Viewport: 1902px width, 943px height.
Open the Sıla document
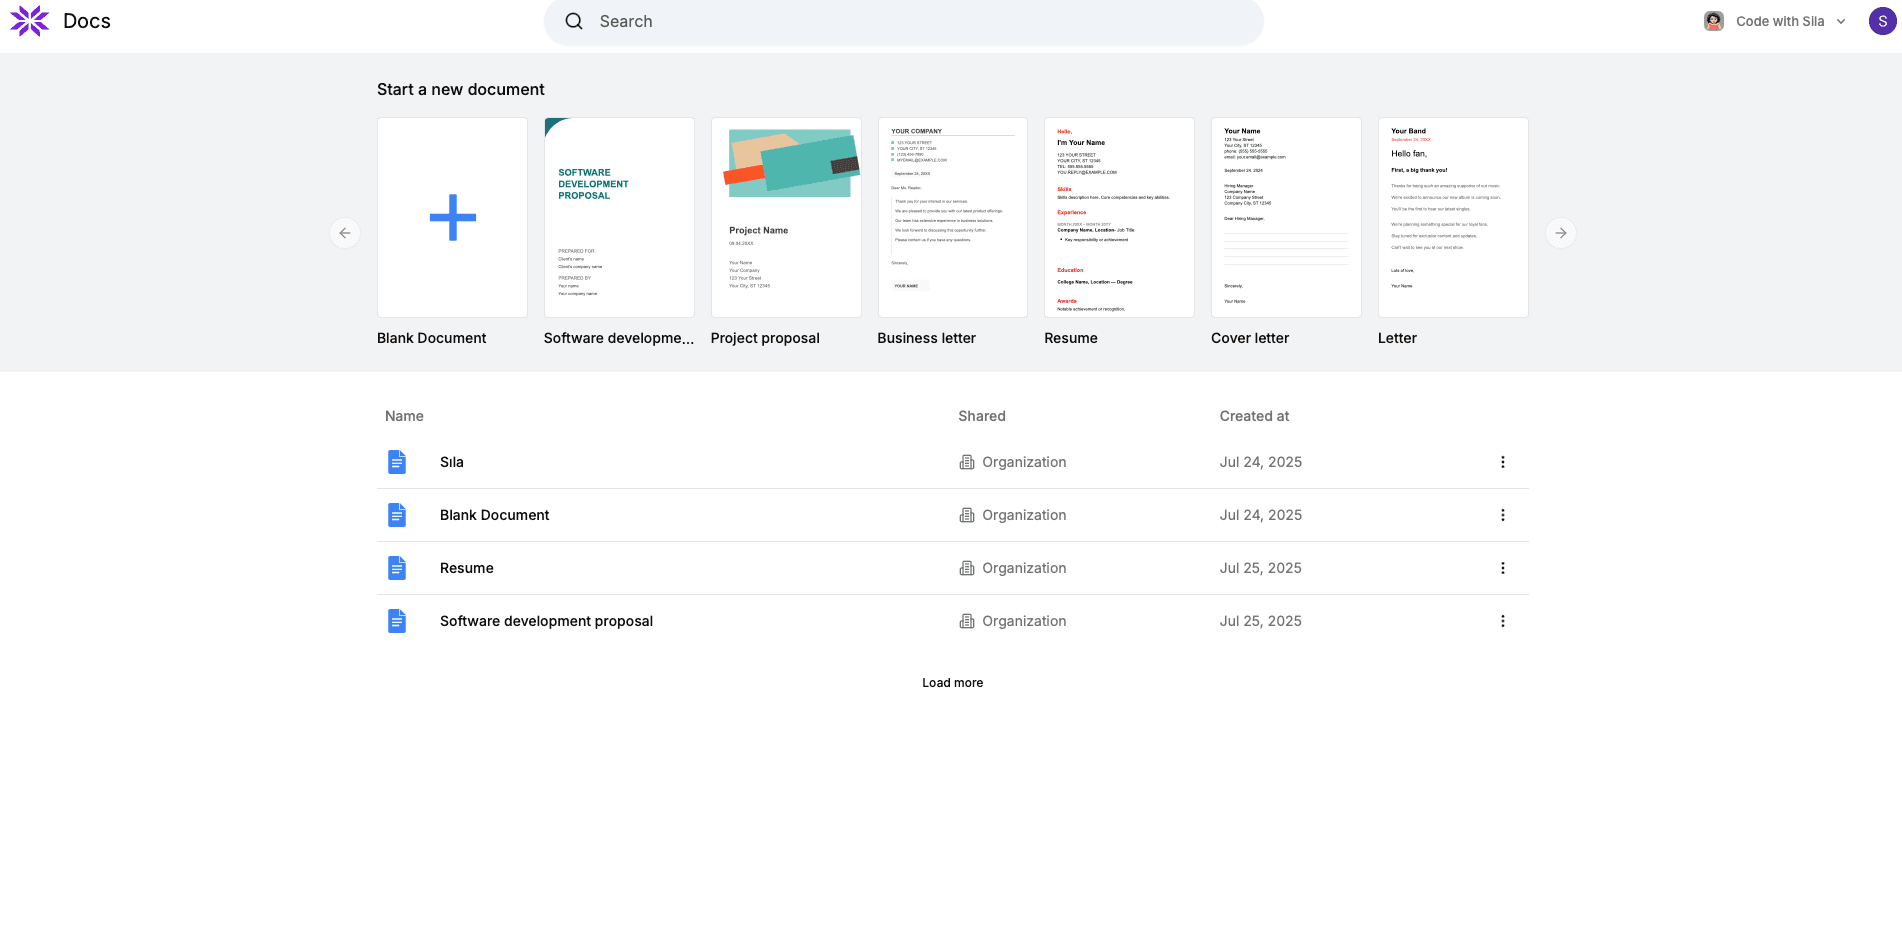451,461
